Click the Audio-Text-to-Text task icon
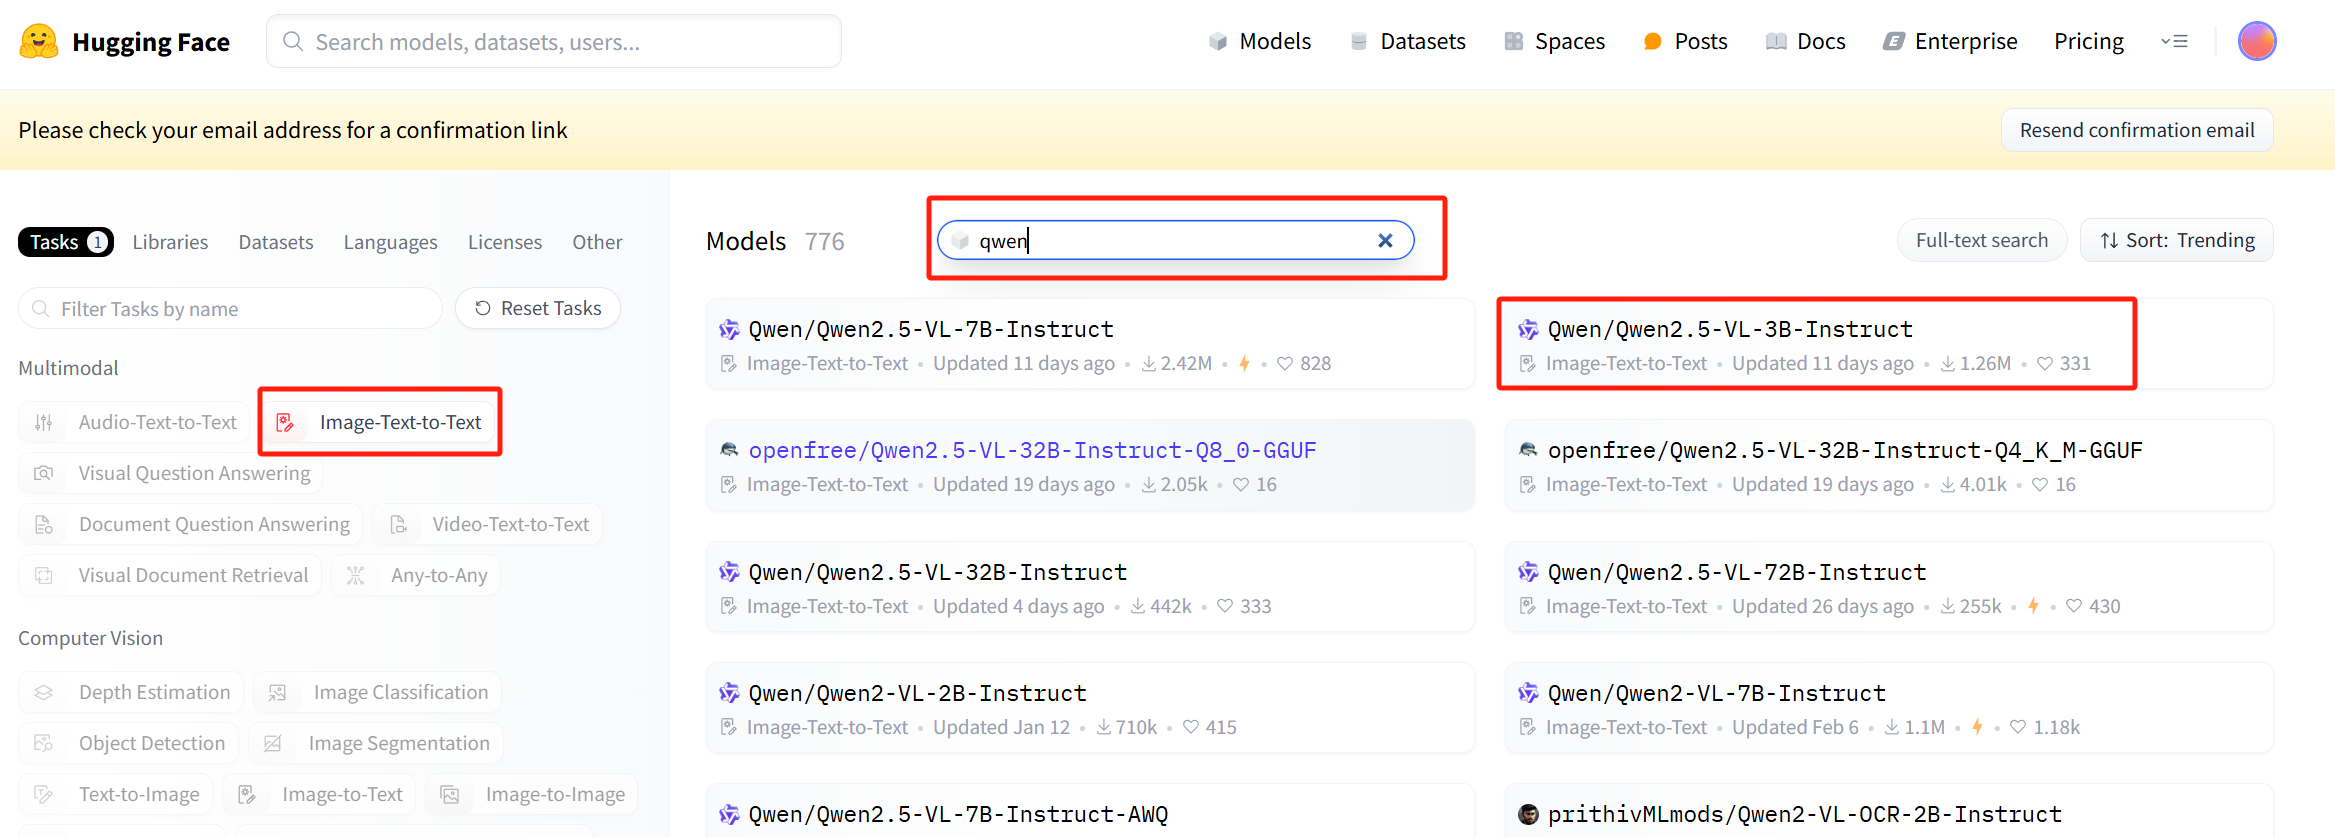The height and width of the screenshot is (837, 2335). pos(44,422)
